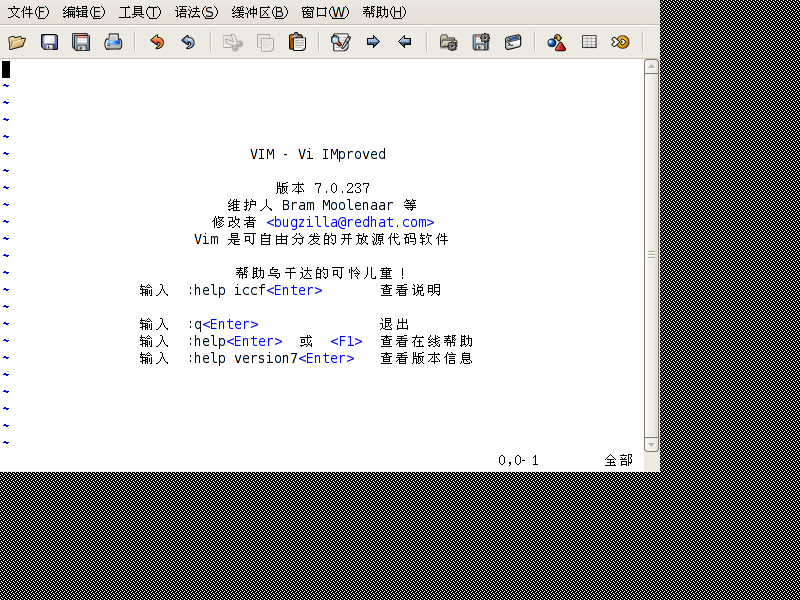Click the vertical scrollbar thumb
This screenshot has height=600, width=800.
click(x=652, y=255)
